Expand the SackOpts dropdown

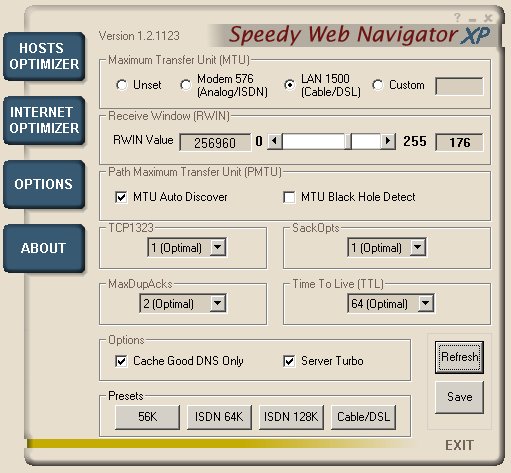tap(418, 247)
